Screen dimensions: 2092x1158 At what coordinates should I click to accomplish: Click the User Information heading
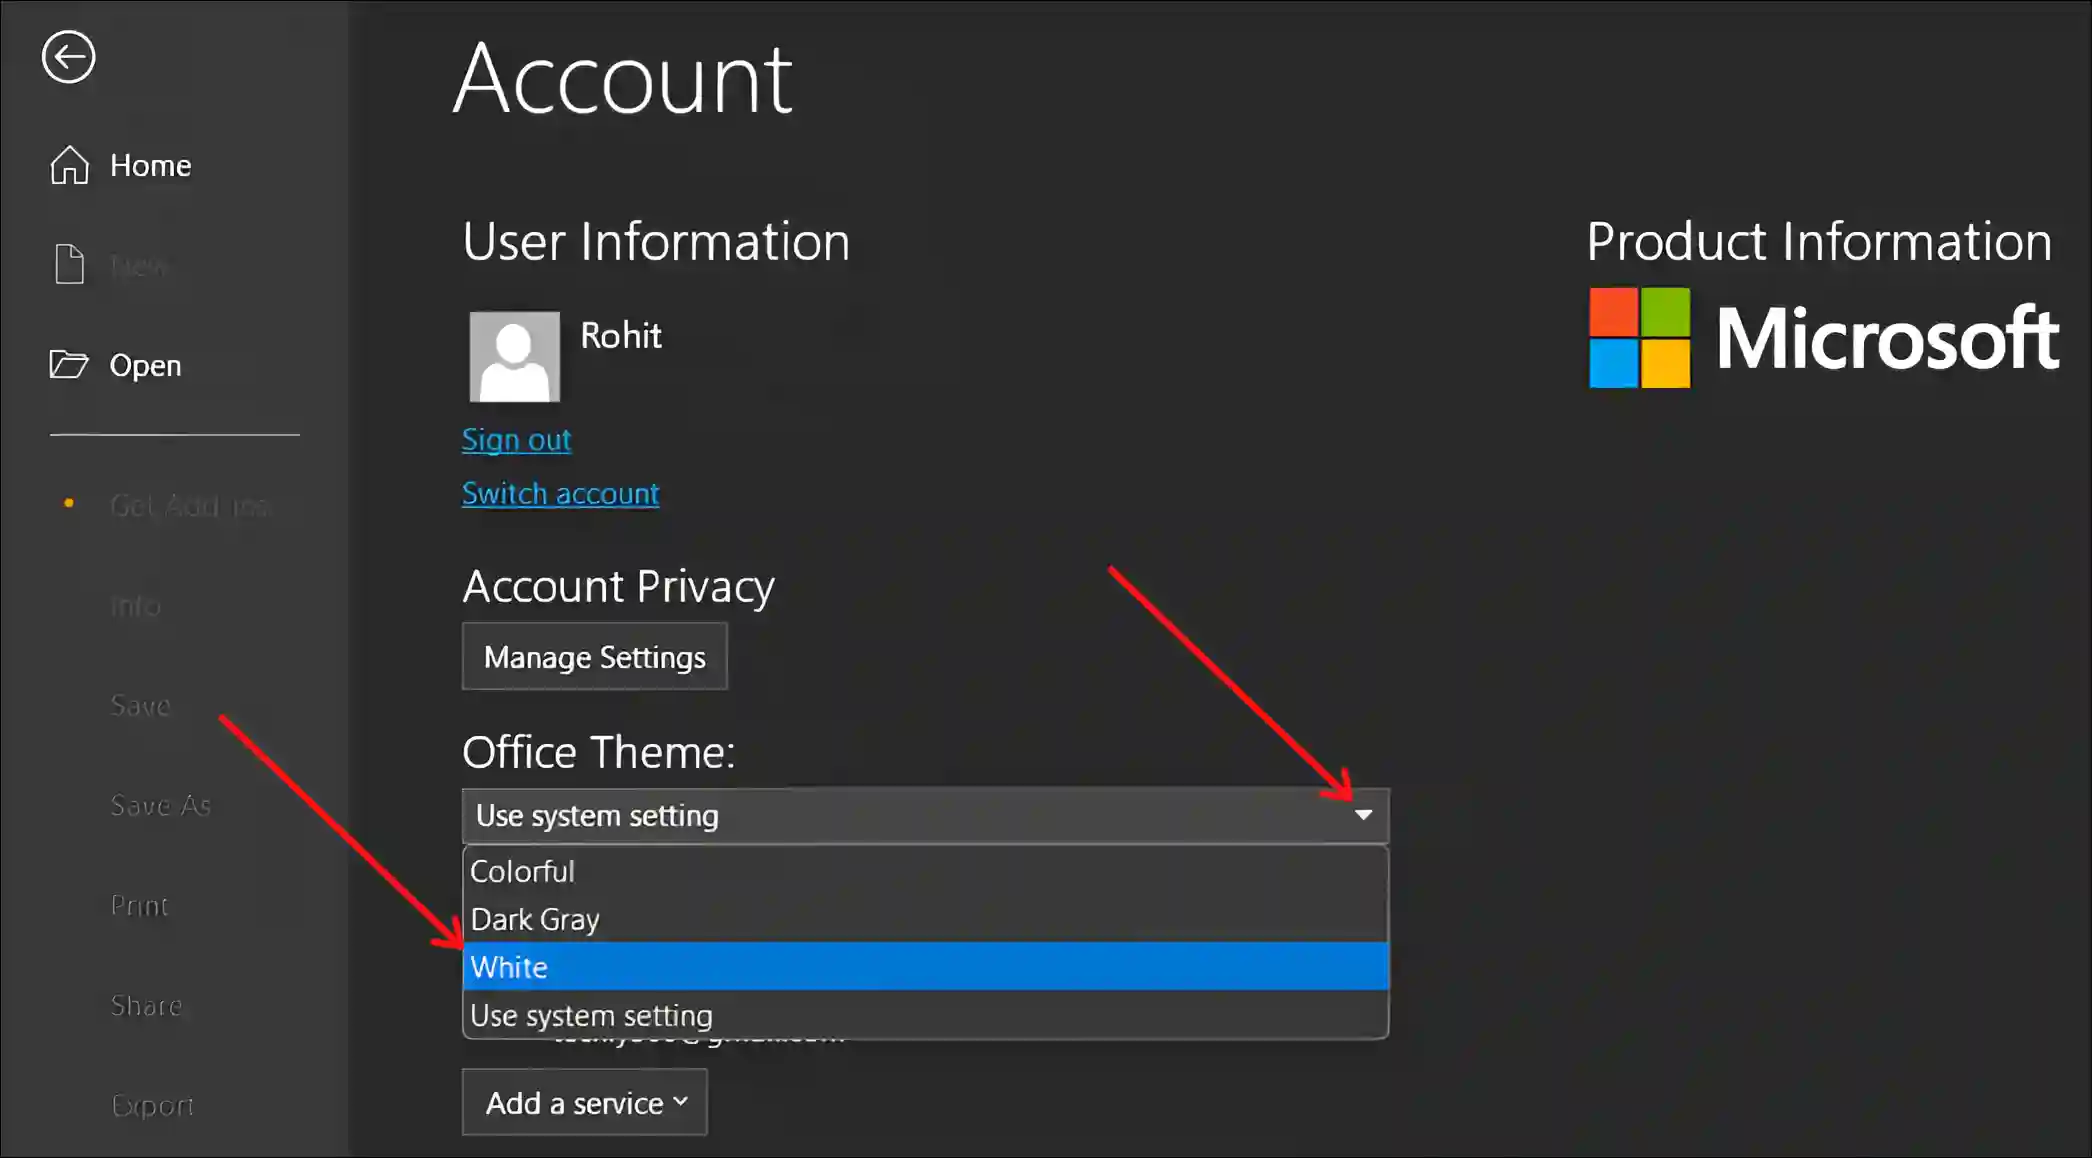tap(656, 242)
